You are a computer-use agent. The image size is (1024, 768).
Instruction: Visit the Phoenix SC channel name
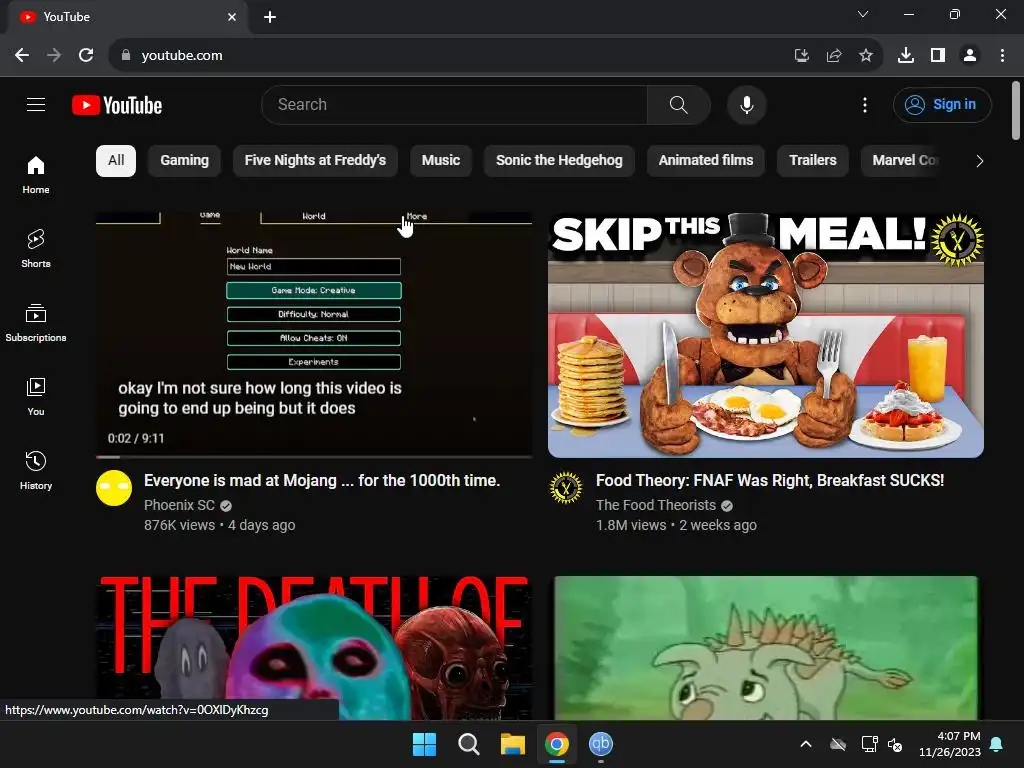[x=179, y=505]
